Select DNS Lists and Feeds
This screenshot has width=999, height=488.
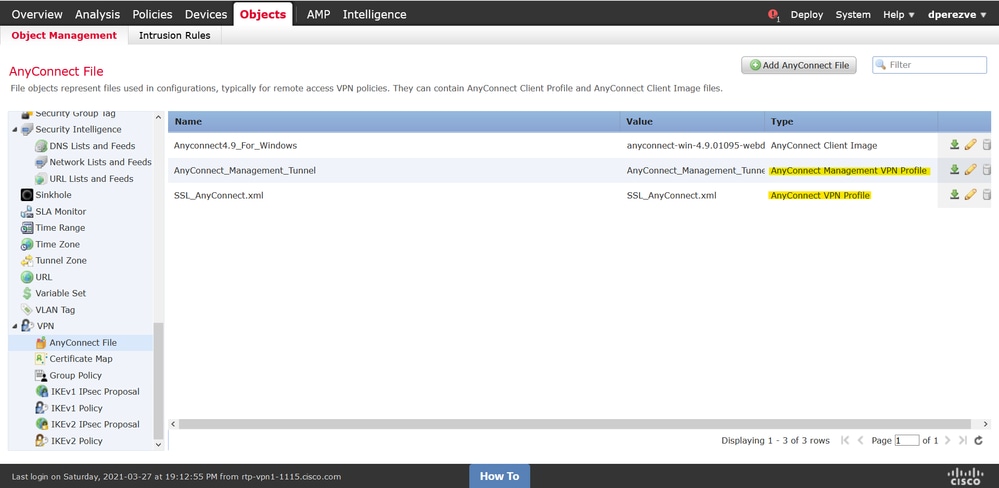pyautogui.click(x=92, y=146)
